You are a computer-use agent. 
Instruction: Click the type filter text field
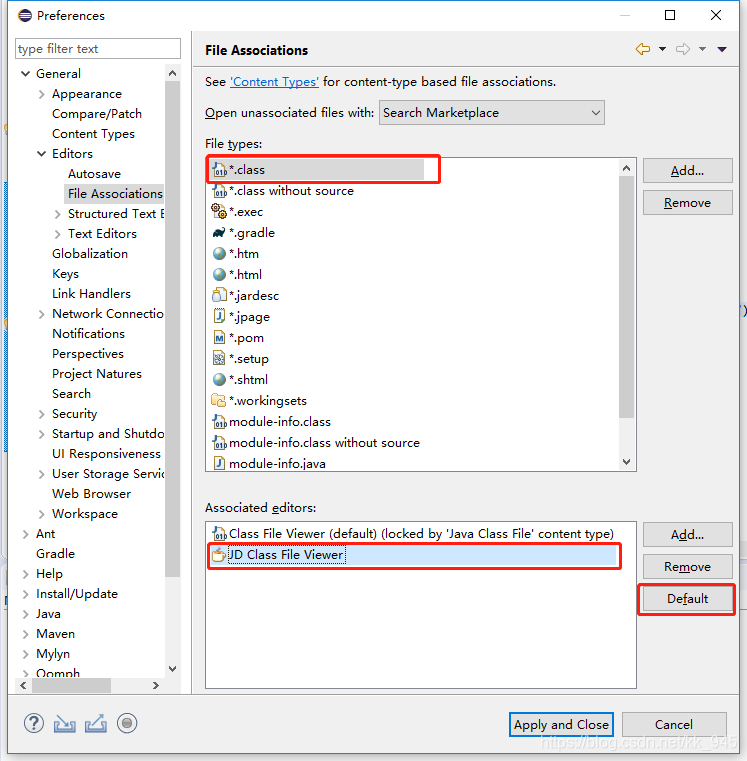pos(98,49)
